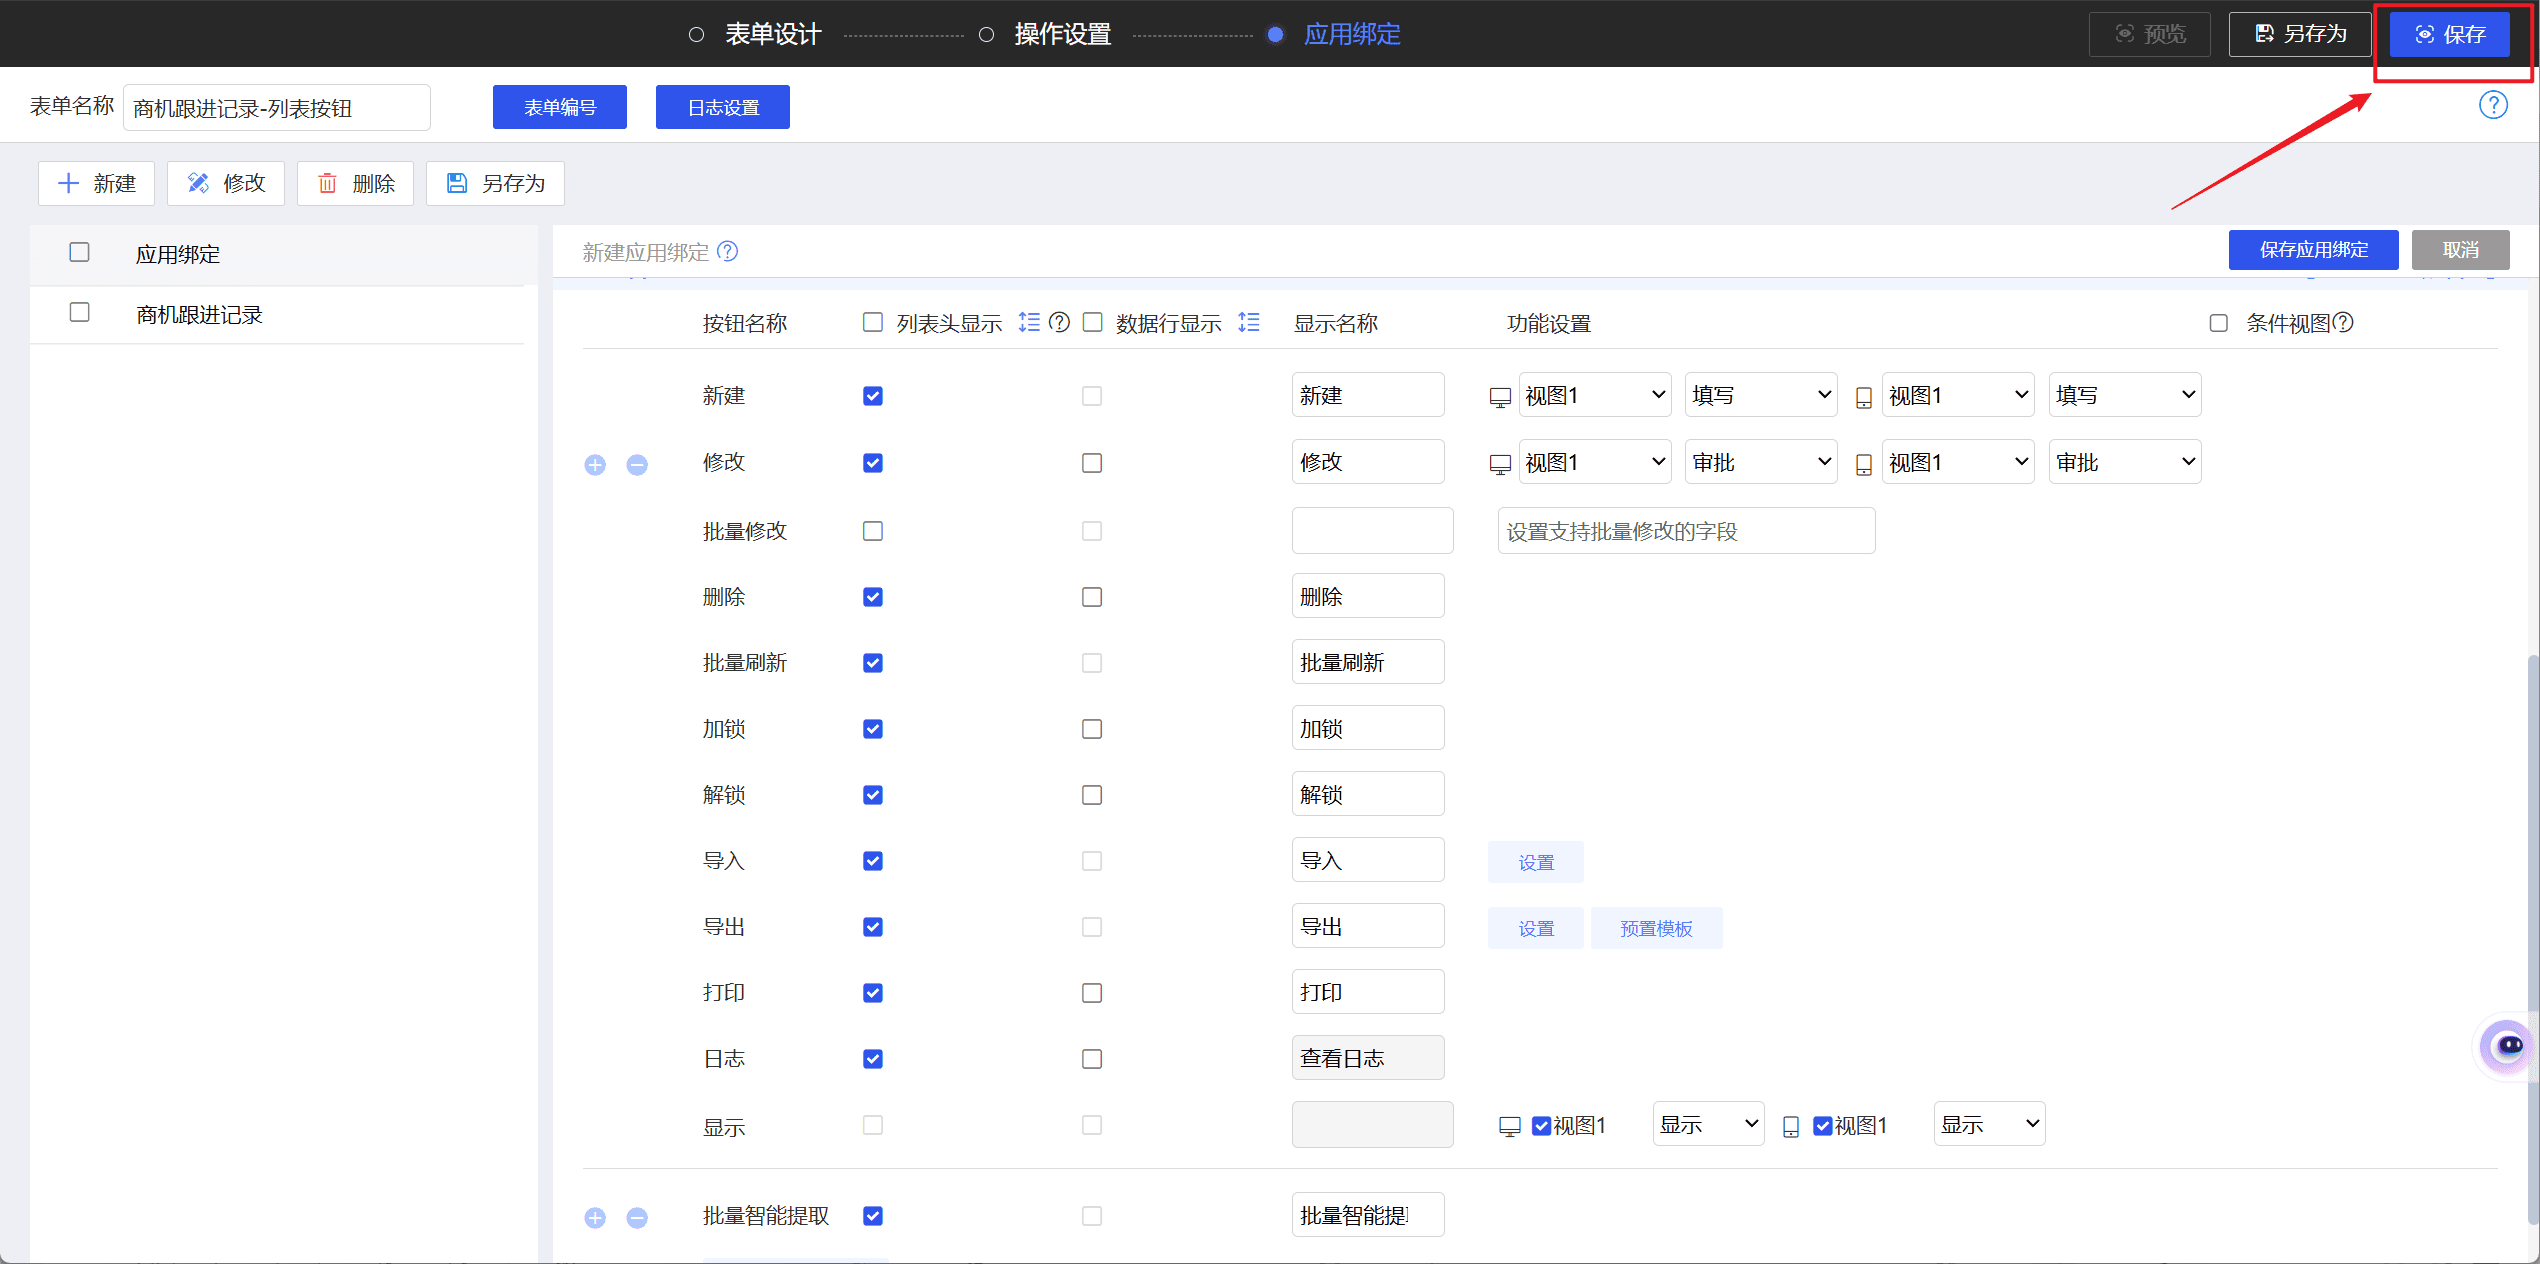
Task: Click the plus icon beside 批量智能提取
Action: [595, 1217]
